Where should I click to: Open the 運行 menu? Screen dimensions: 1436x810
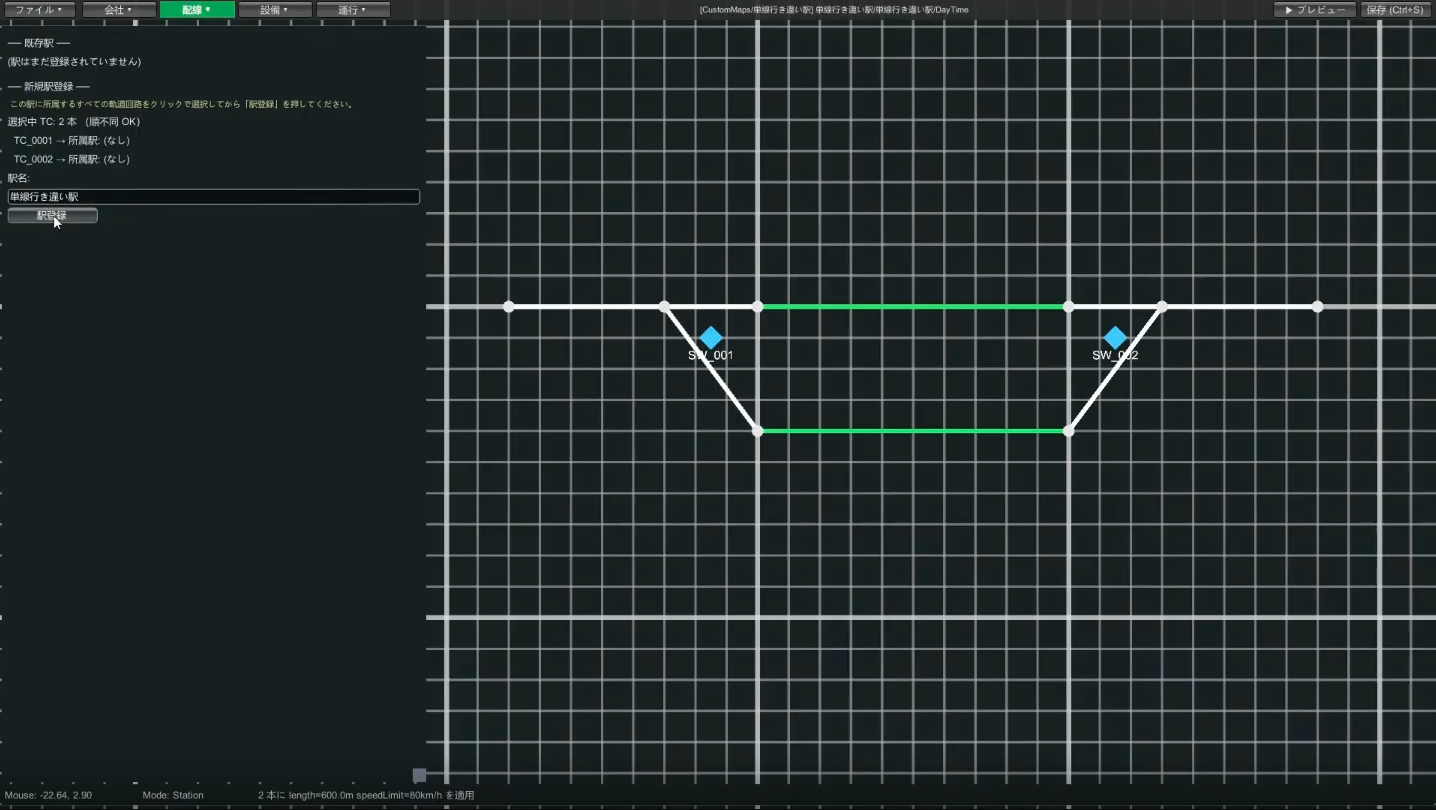[x=353, y=10]
